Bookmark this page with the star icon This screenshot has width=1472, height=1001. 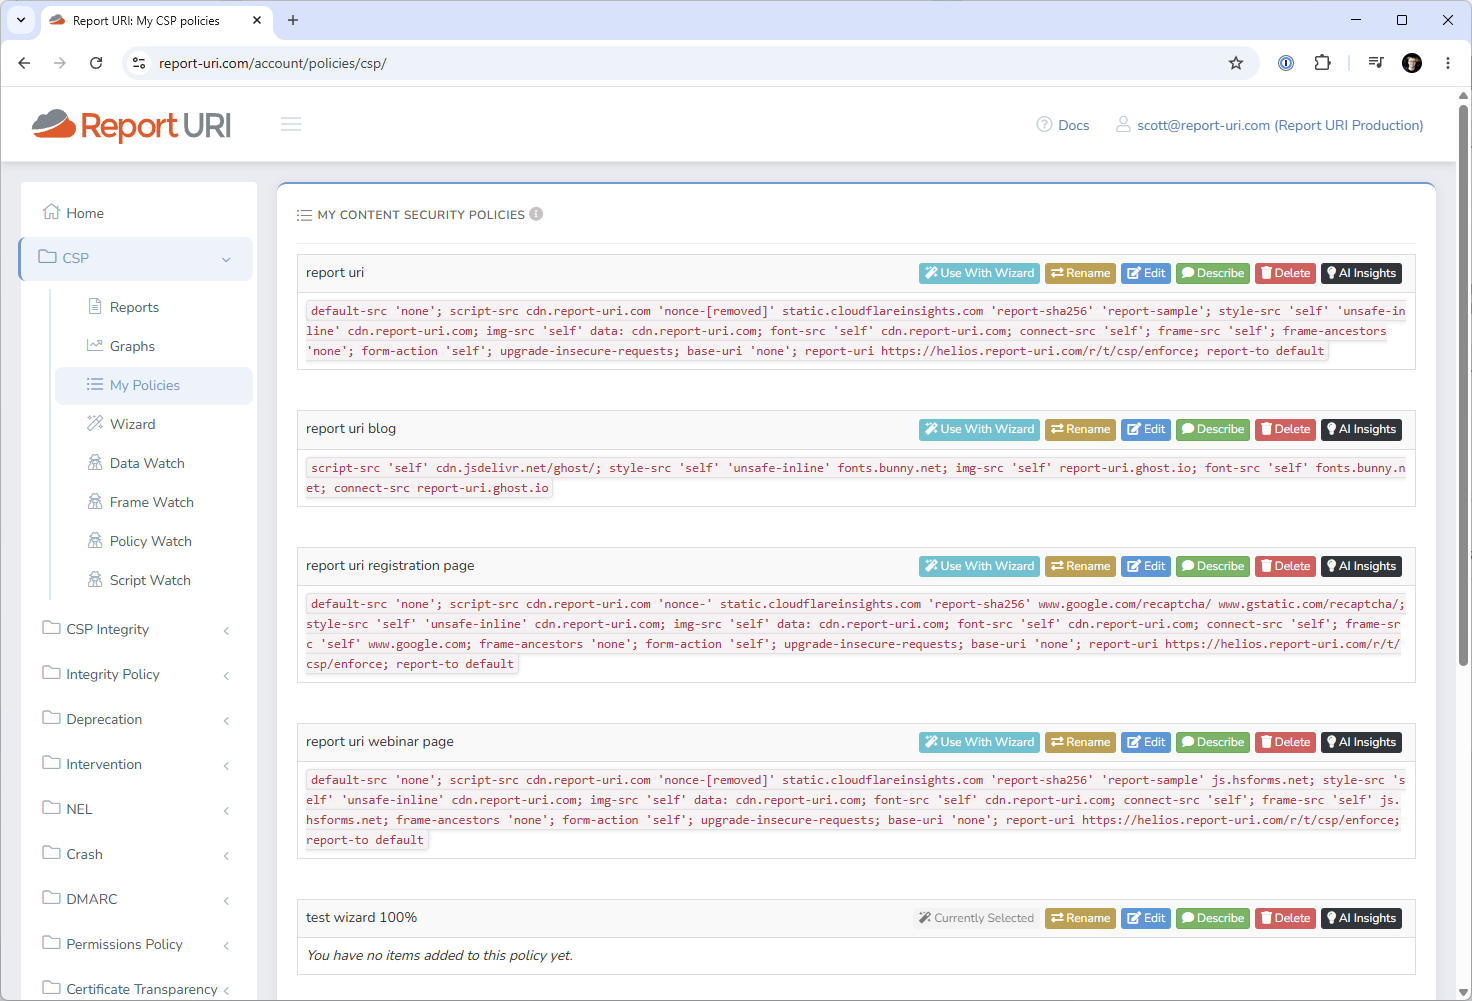[1236, 63]
